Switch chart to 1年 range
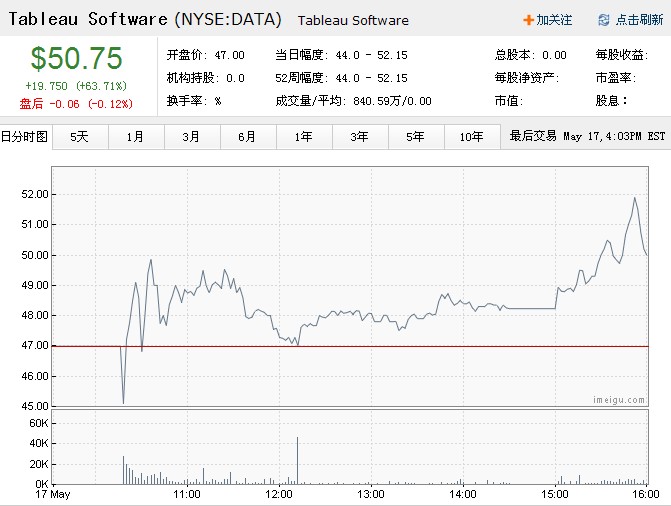Screen dimensions: 671x506 (x=304, y=137)
